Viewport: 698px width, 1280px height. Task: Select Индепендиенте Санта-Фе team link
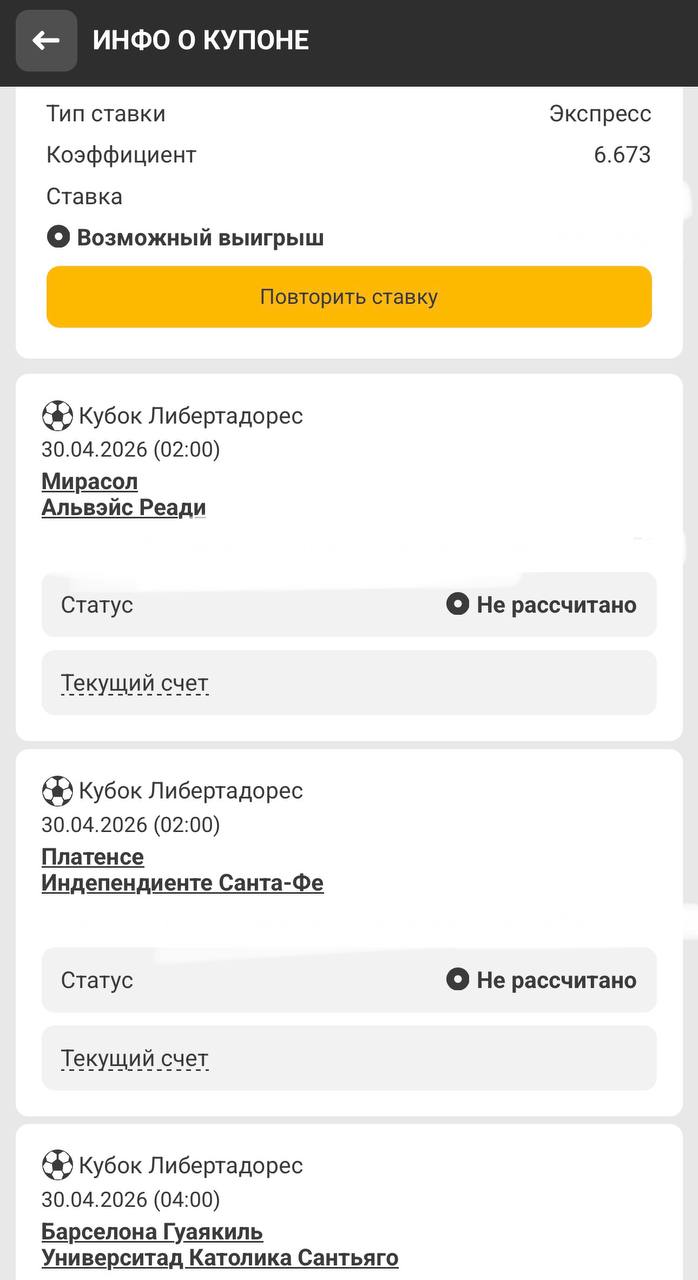coord(182,883)
